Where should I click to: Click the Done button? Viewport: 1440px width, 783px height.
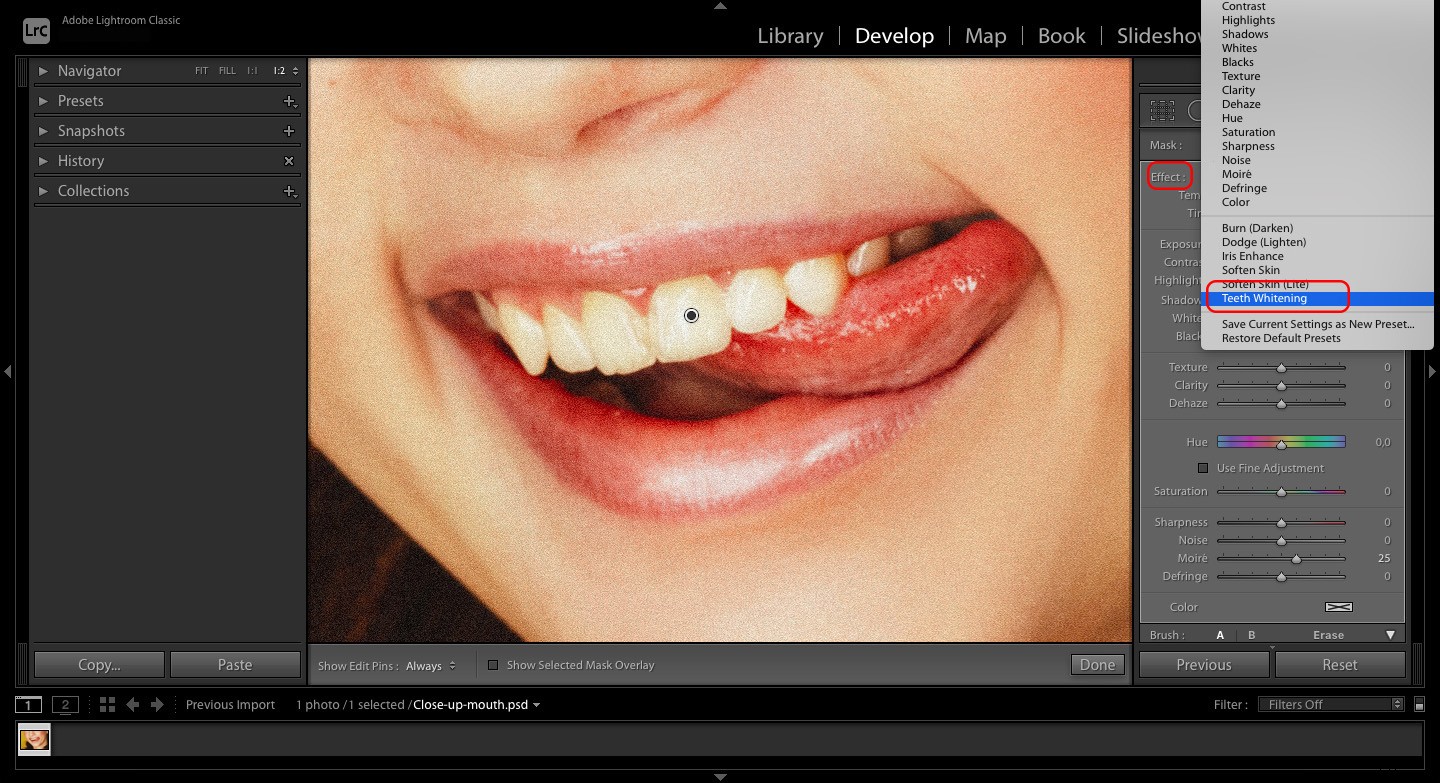[1097, 664]
